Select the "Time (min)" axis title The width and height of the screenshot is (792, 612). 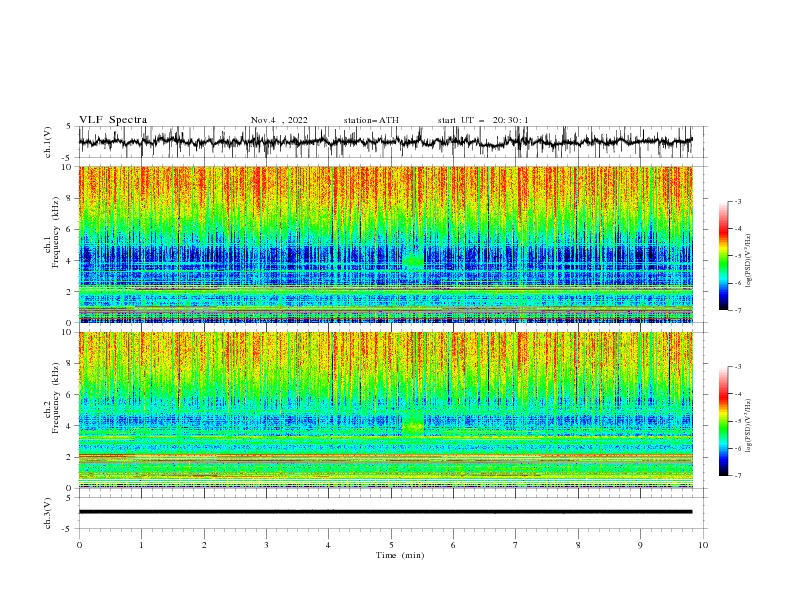400,555
